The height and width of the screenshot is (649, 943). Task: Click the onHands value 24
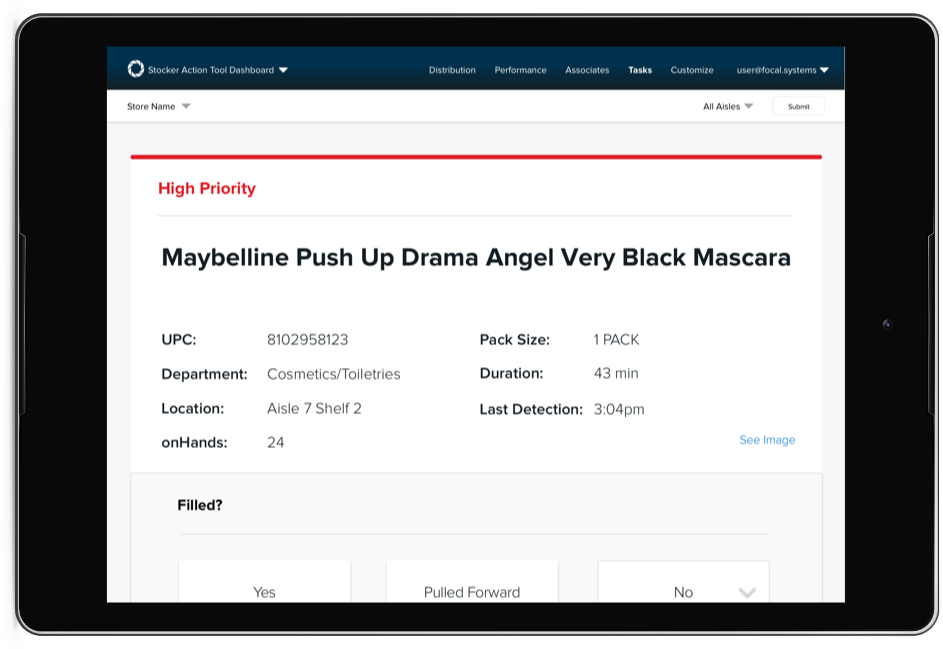275,443
